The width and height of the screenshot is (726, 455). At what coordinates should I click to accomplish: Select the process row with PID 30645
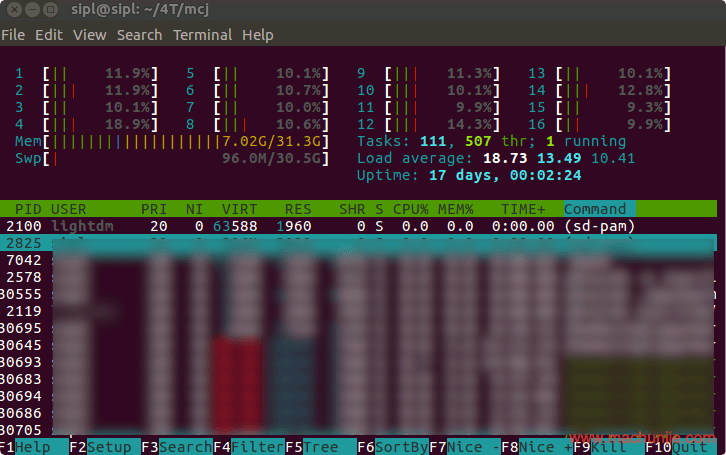[358, 345]
